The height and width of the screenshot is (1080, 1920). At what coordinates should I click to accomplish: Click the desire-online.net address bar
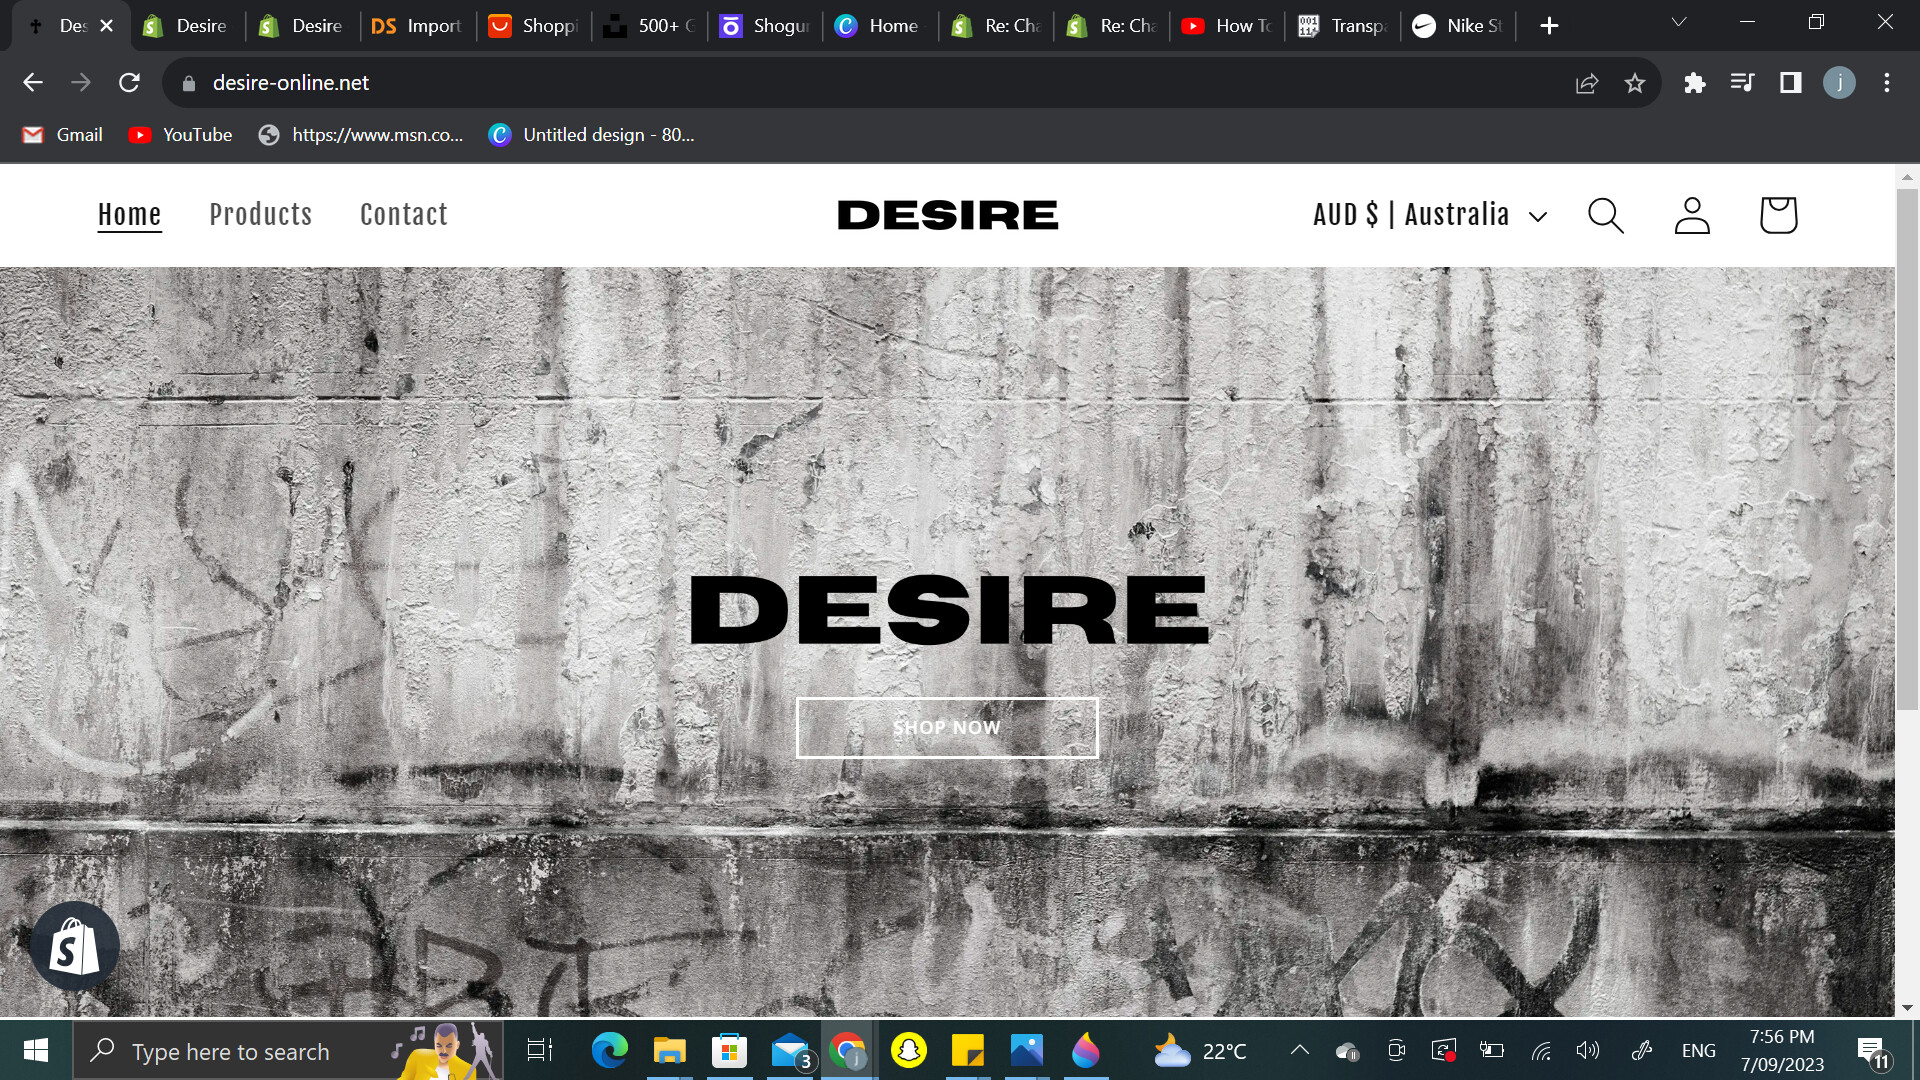pyautogui.click(x=290, y=83)
